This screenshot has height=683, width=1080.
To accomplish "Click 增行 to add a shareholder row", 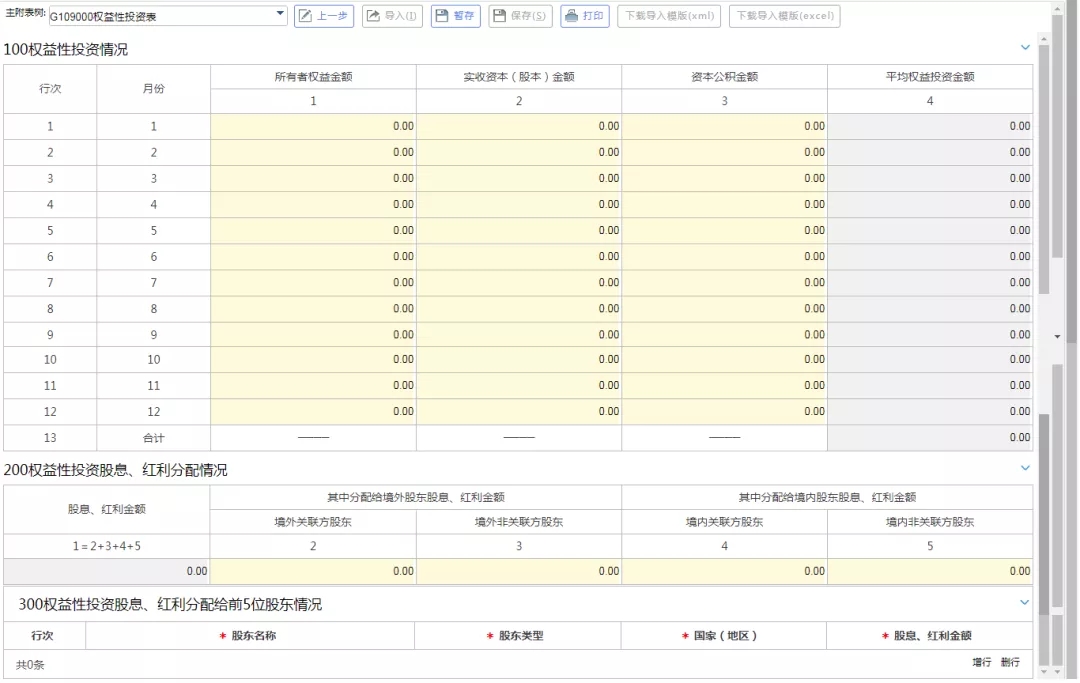I will (x=981, y=663).
